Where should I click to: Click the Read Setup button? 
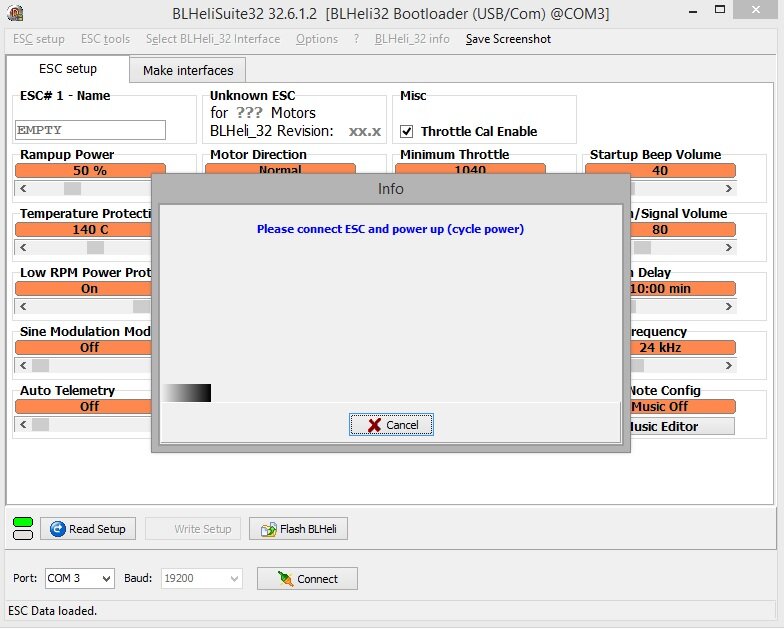pyautogui.click(x=88, y=529)
